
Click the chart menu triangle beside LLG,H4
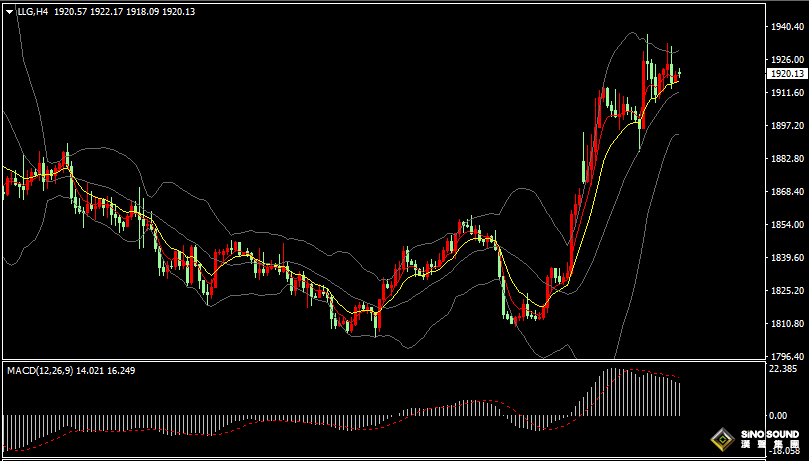10,12
